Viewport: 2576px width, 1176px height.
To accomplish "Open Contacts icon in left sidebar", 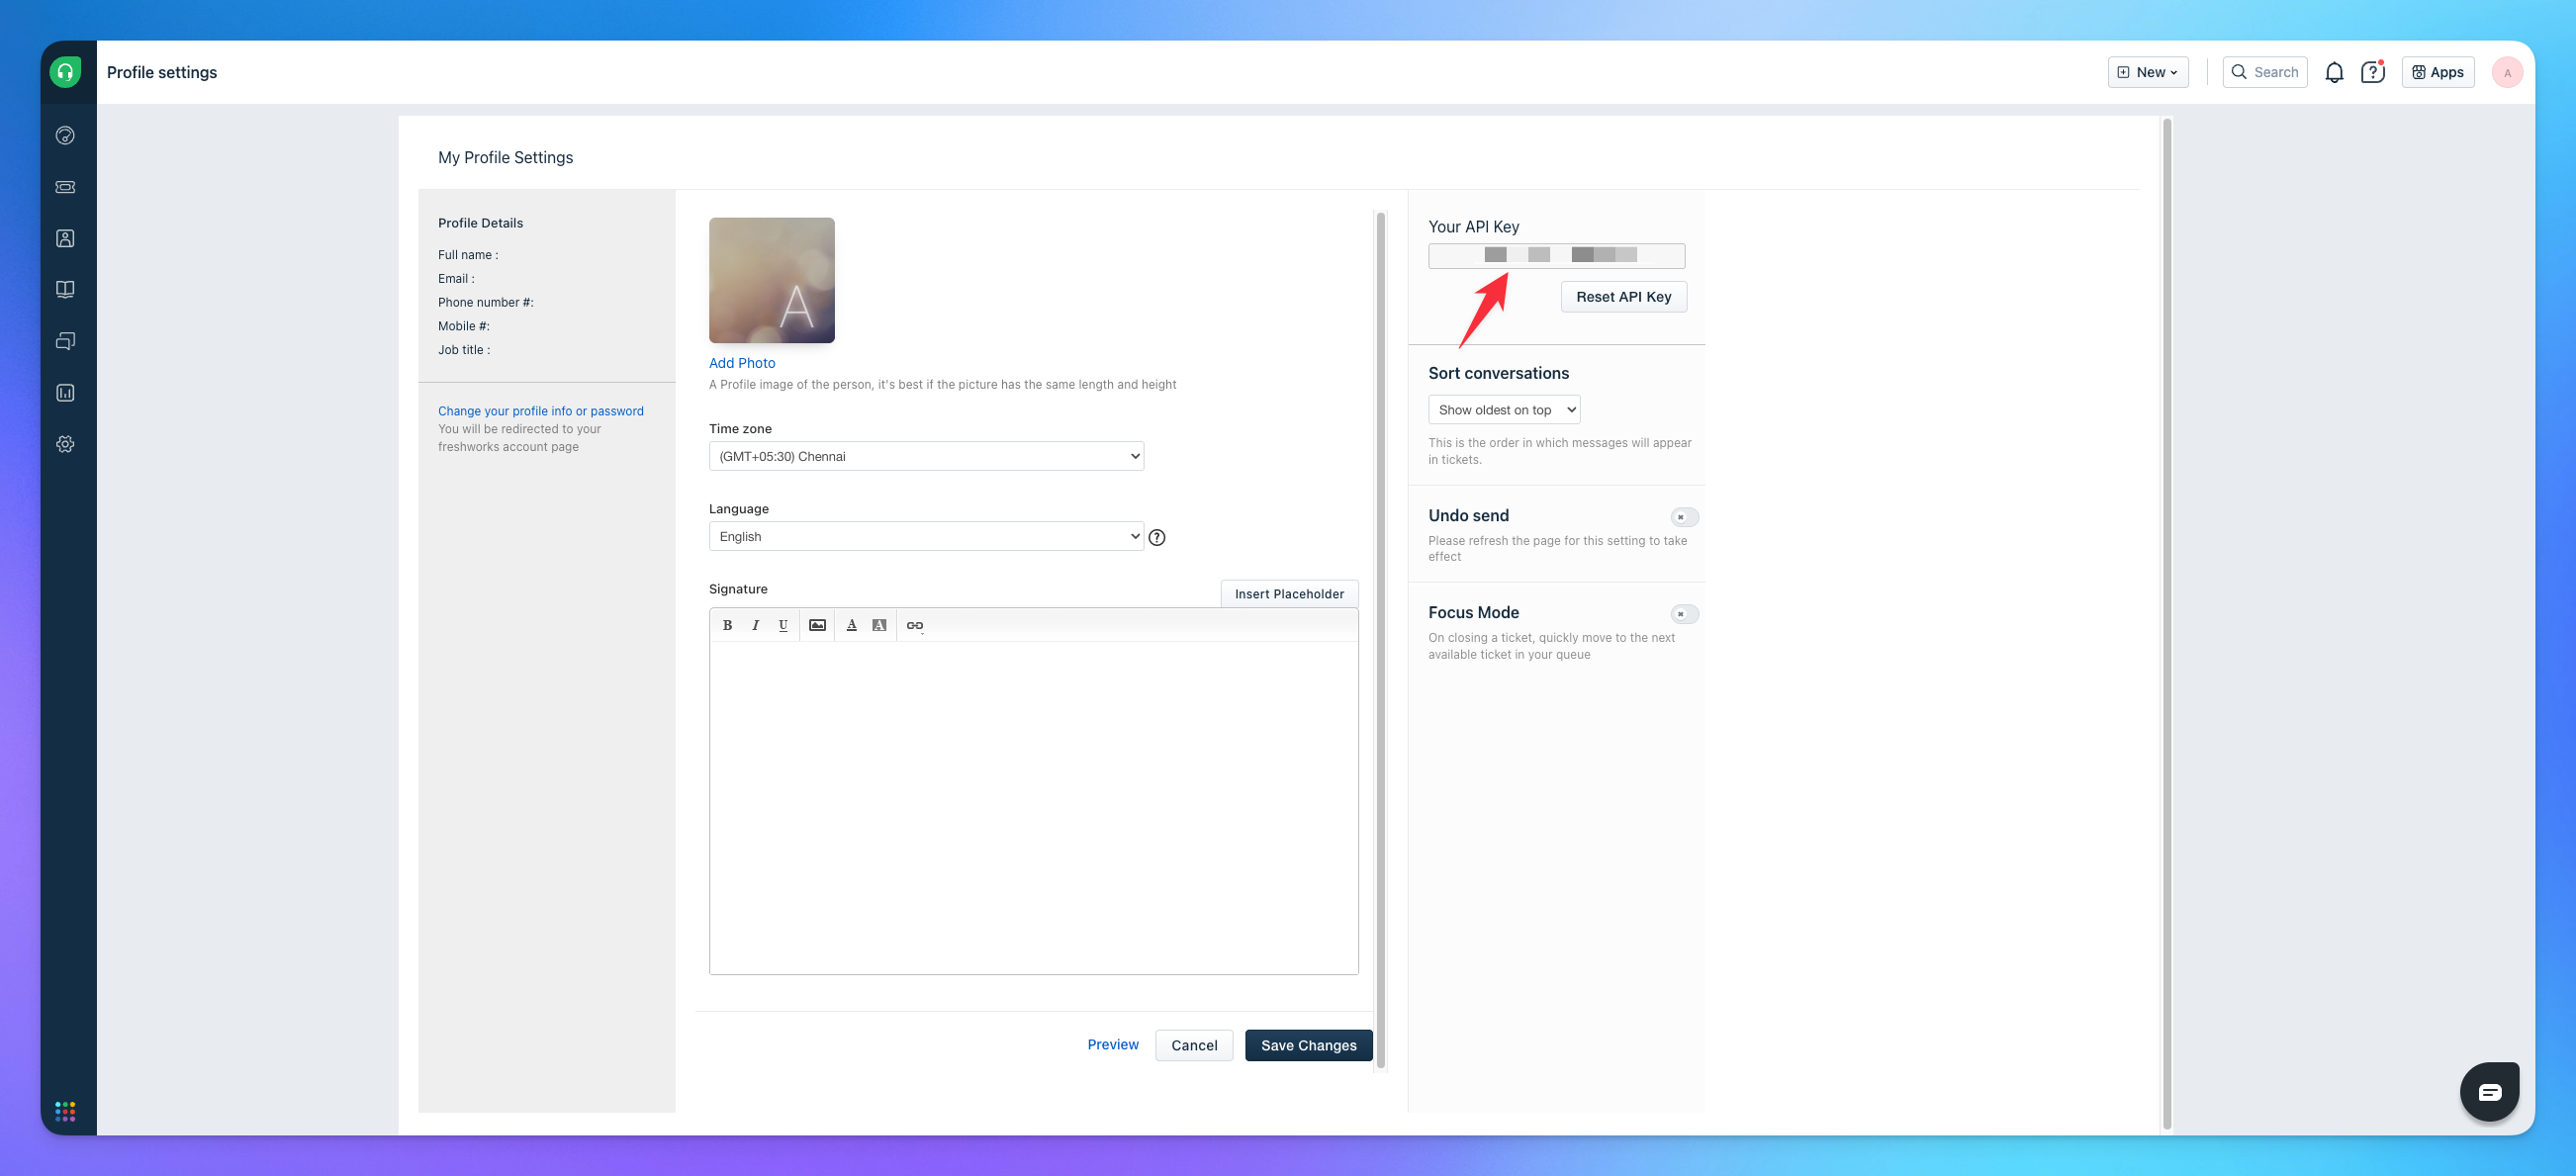I will [x=65, y=238].
